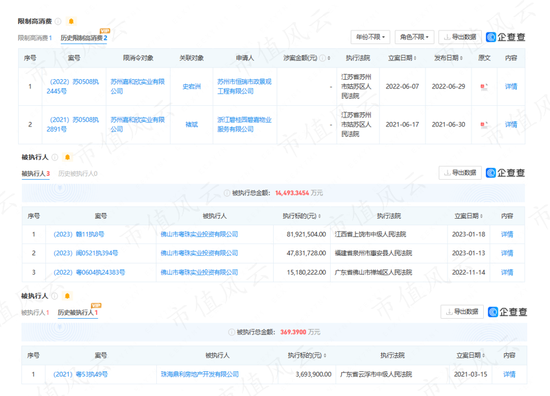This screenshot has height=396, width=550.
Task: Open the applicant company link in the 2022-06-07 row
Action: coord(244,87)
